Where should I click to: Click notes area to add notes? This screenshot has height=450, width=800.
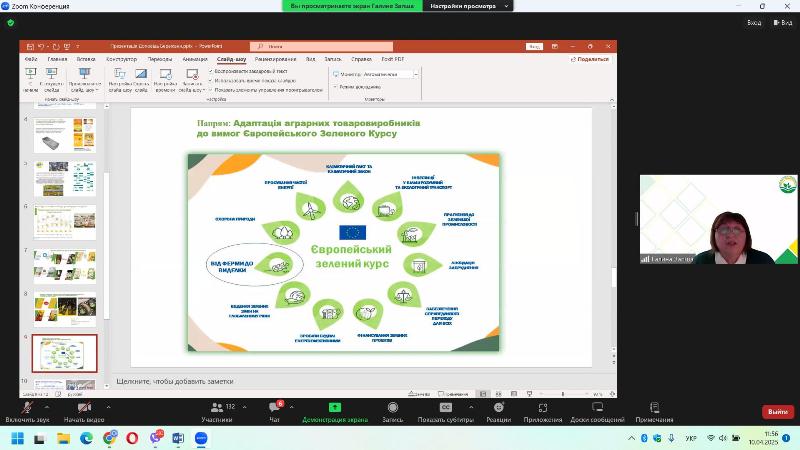[x=174, y=381]
